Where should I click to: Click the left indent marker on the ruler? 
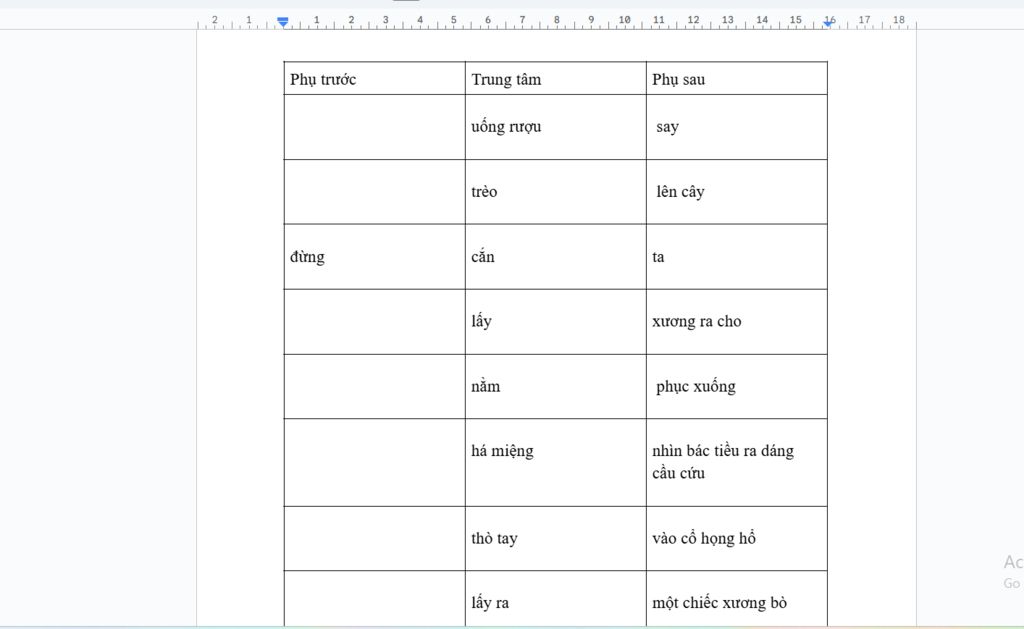point(283,21)
